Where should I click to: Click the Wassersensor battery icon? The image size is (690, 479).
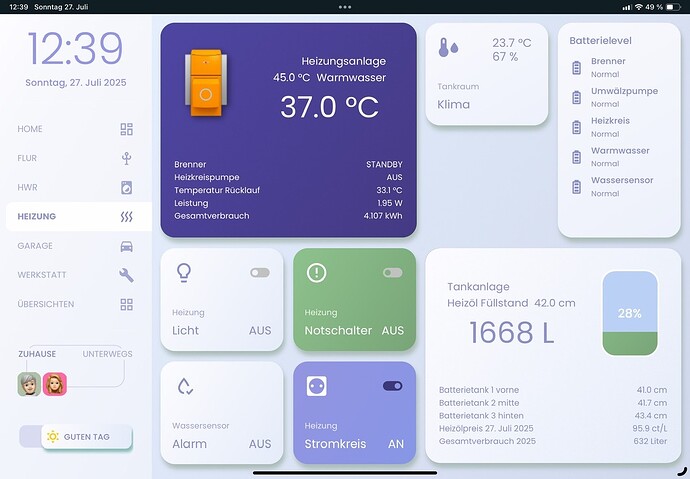pos(576,186)
